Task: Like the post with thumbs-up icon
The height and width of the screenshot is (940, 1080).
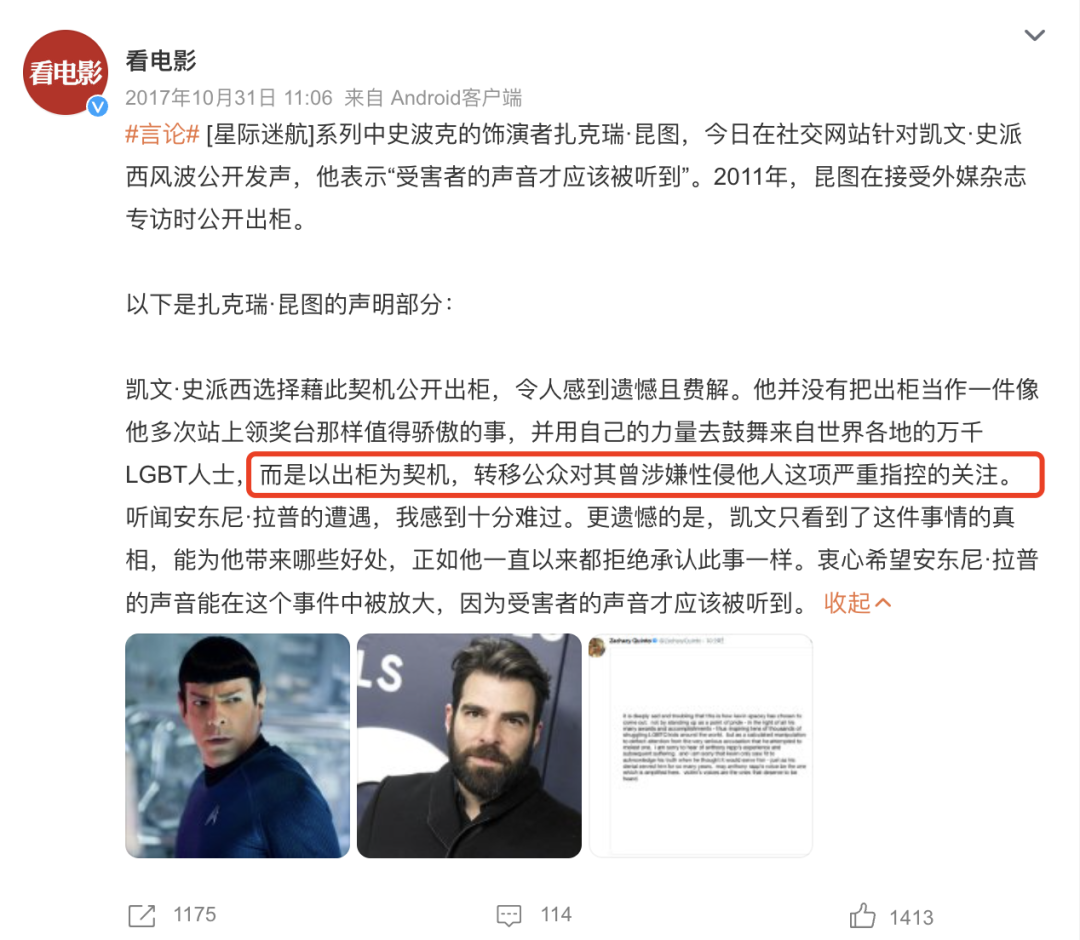Action: click(x=862, y=916)
